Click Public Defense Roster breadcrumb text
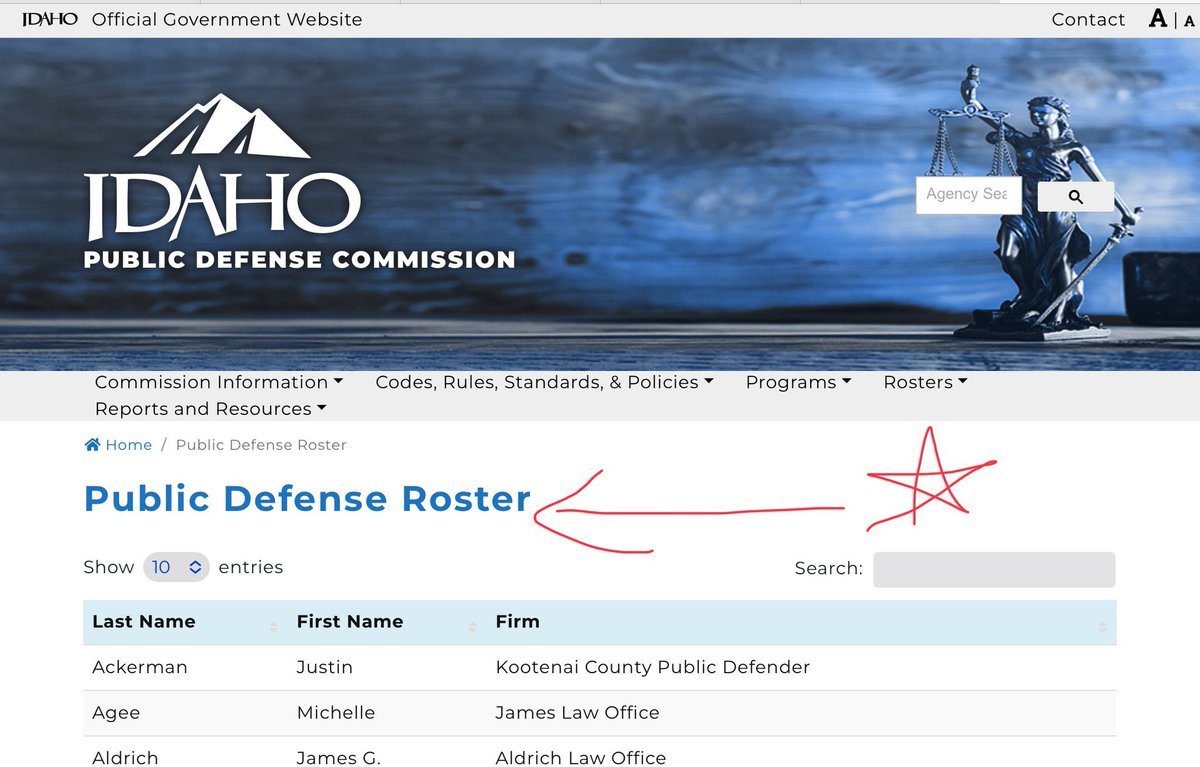Image resolution: width=1200 pixels, height=767 pixels. coord(261,445)
